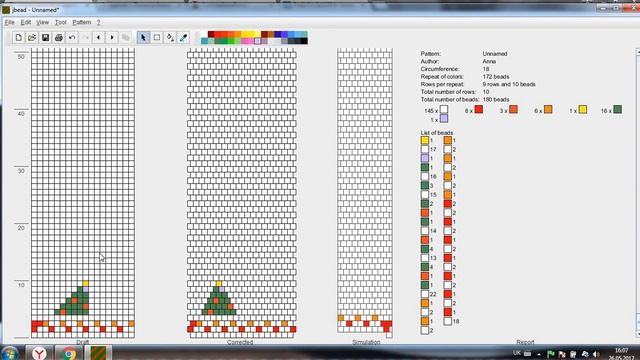
Task: Click the large red bead block in Simulation
Action: [386, 325]
